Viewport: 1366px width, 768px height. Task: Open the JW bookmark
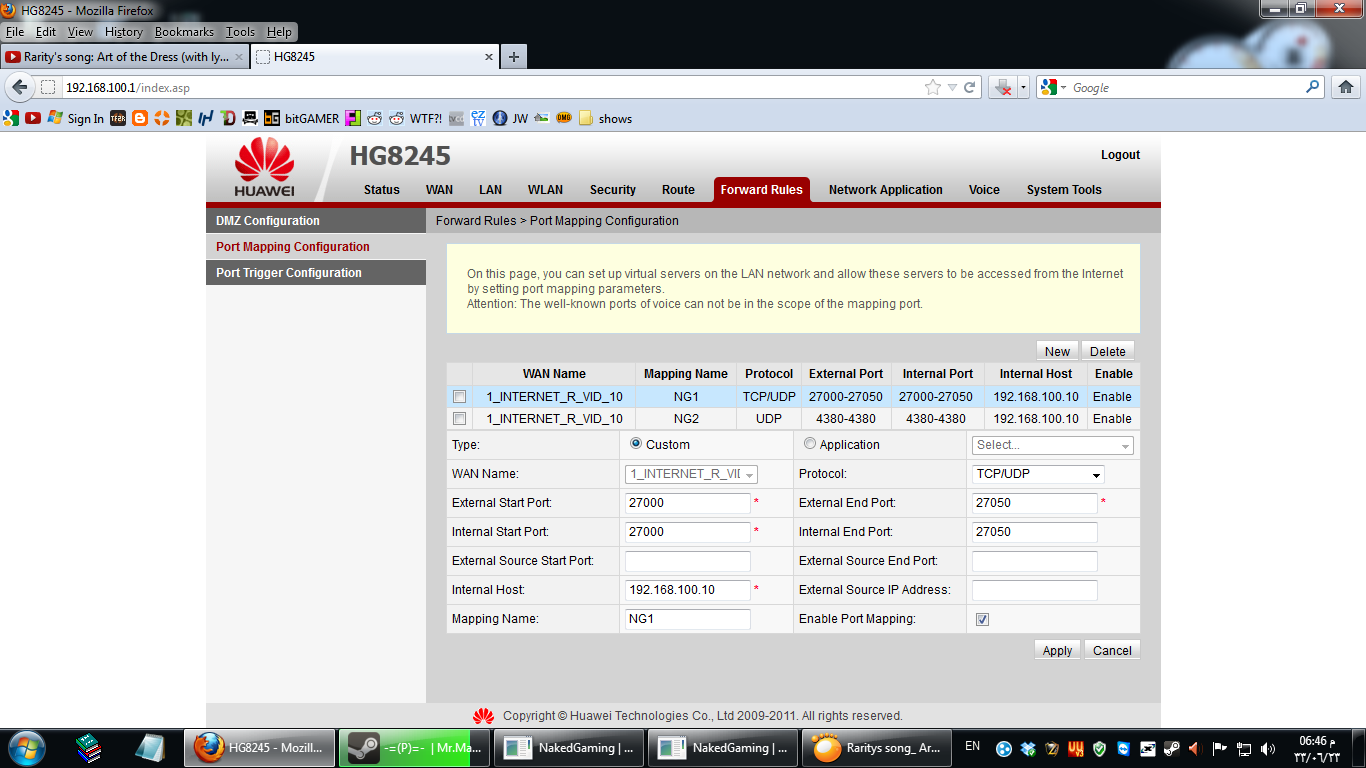point(510,118)
